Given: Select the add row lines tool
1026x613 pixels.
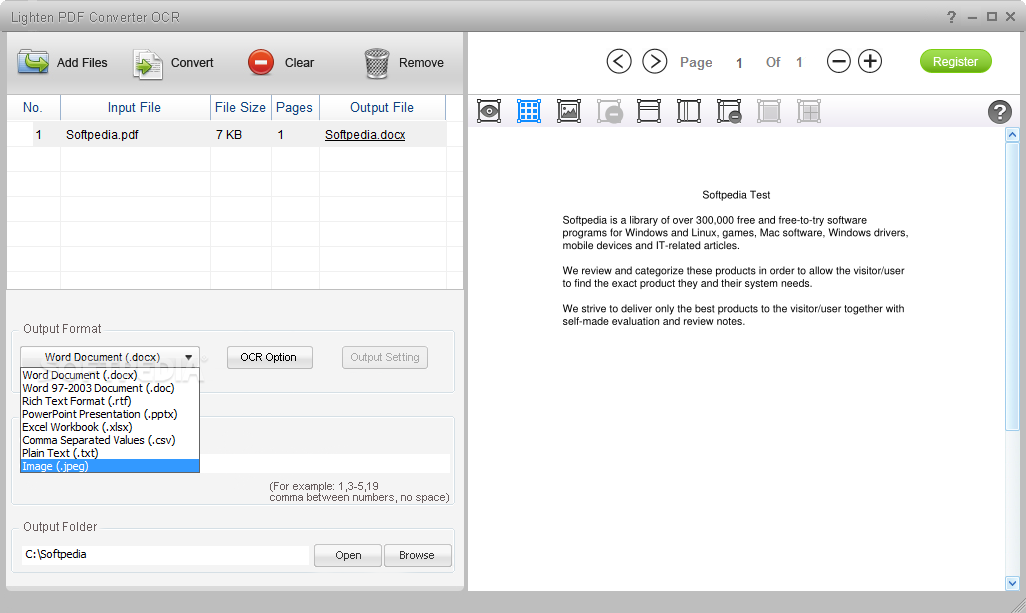Looking at the screenshot, I should pos(648,111).
